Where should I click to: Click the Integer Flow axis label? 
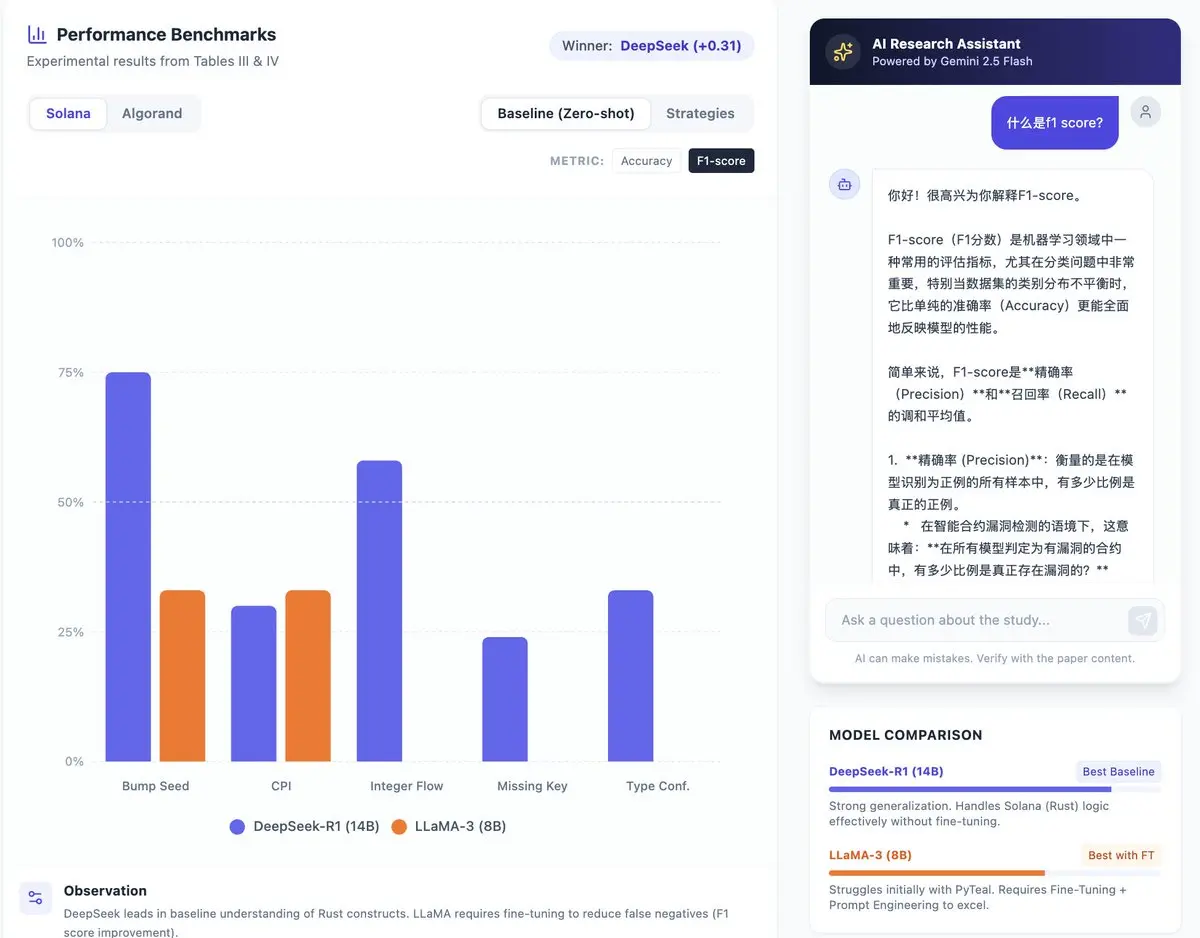click(x=406, y=786)
